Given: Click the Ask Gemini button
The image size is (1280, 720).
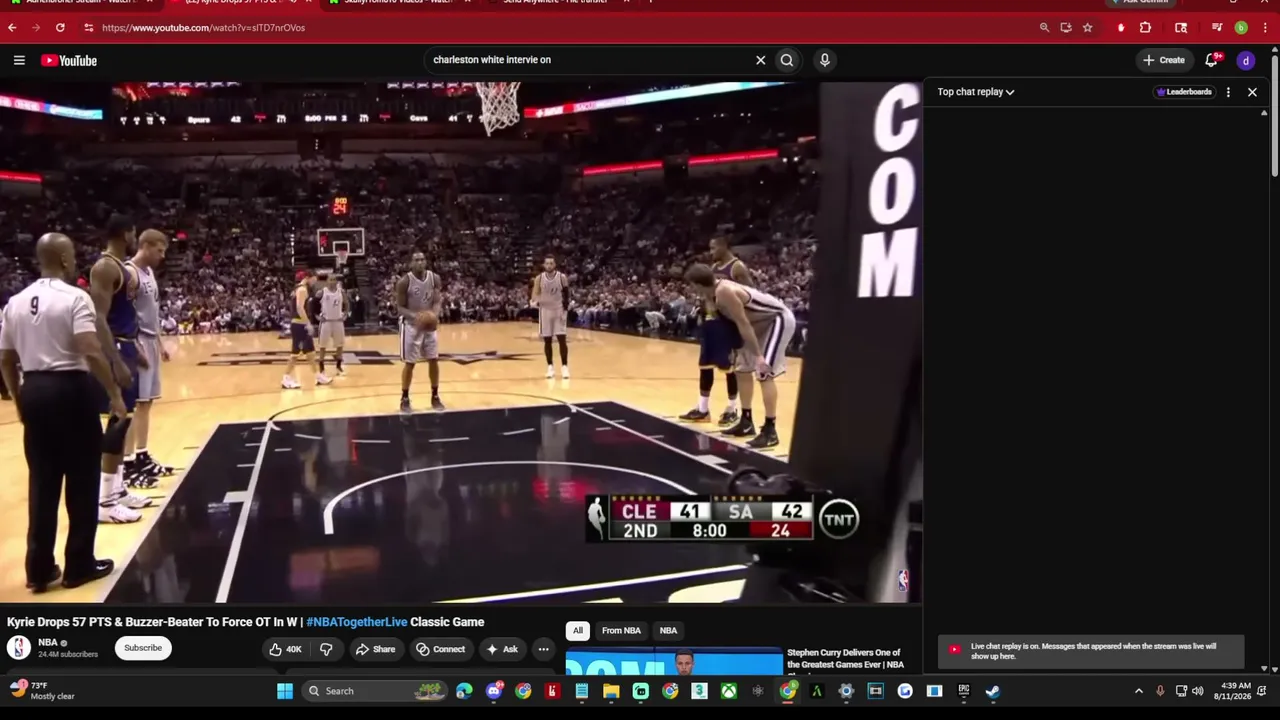Looking at the screenshot, I should click(x=1142, y=2).
